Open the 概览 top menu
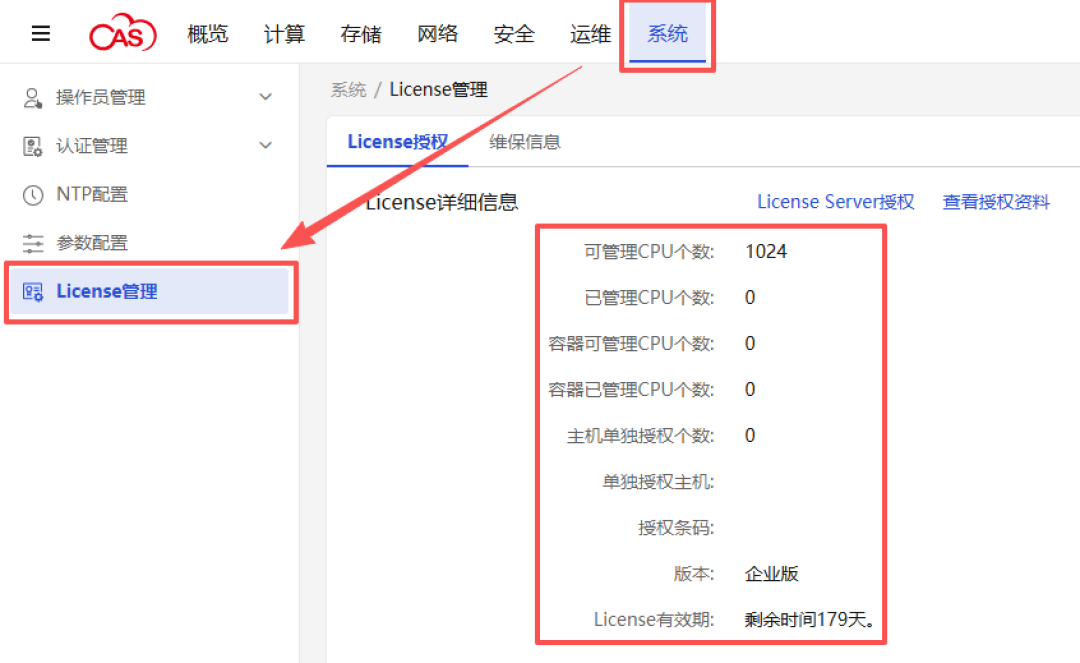 pyautogui.click(x=207, y=34)
